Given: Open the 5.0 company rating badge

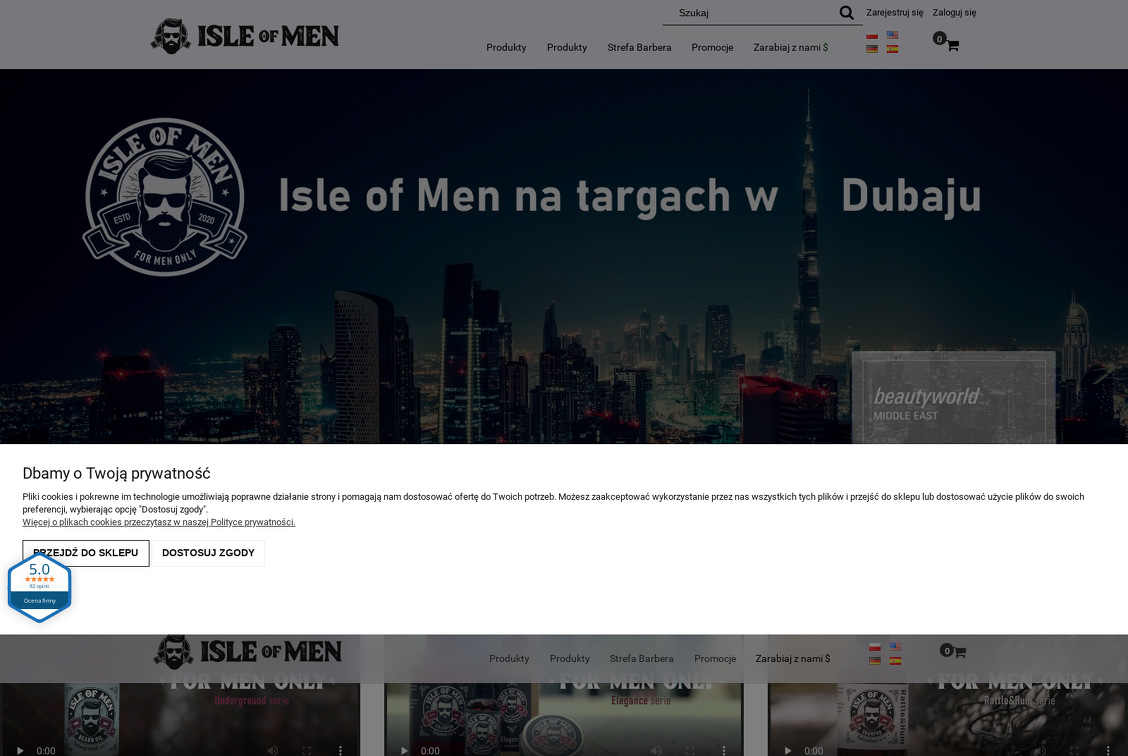Looking at the screenshot, I should click(x=40, y=588).
